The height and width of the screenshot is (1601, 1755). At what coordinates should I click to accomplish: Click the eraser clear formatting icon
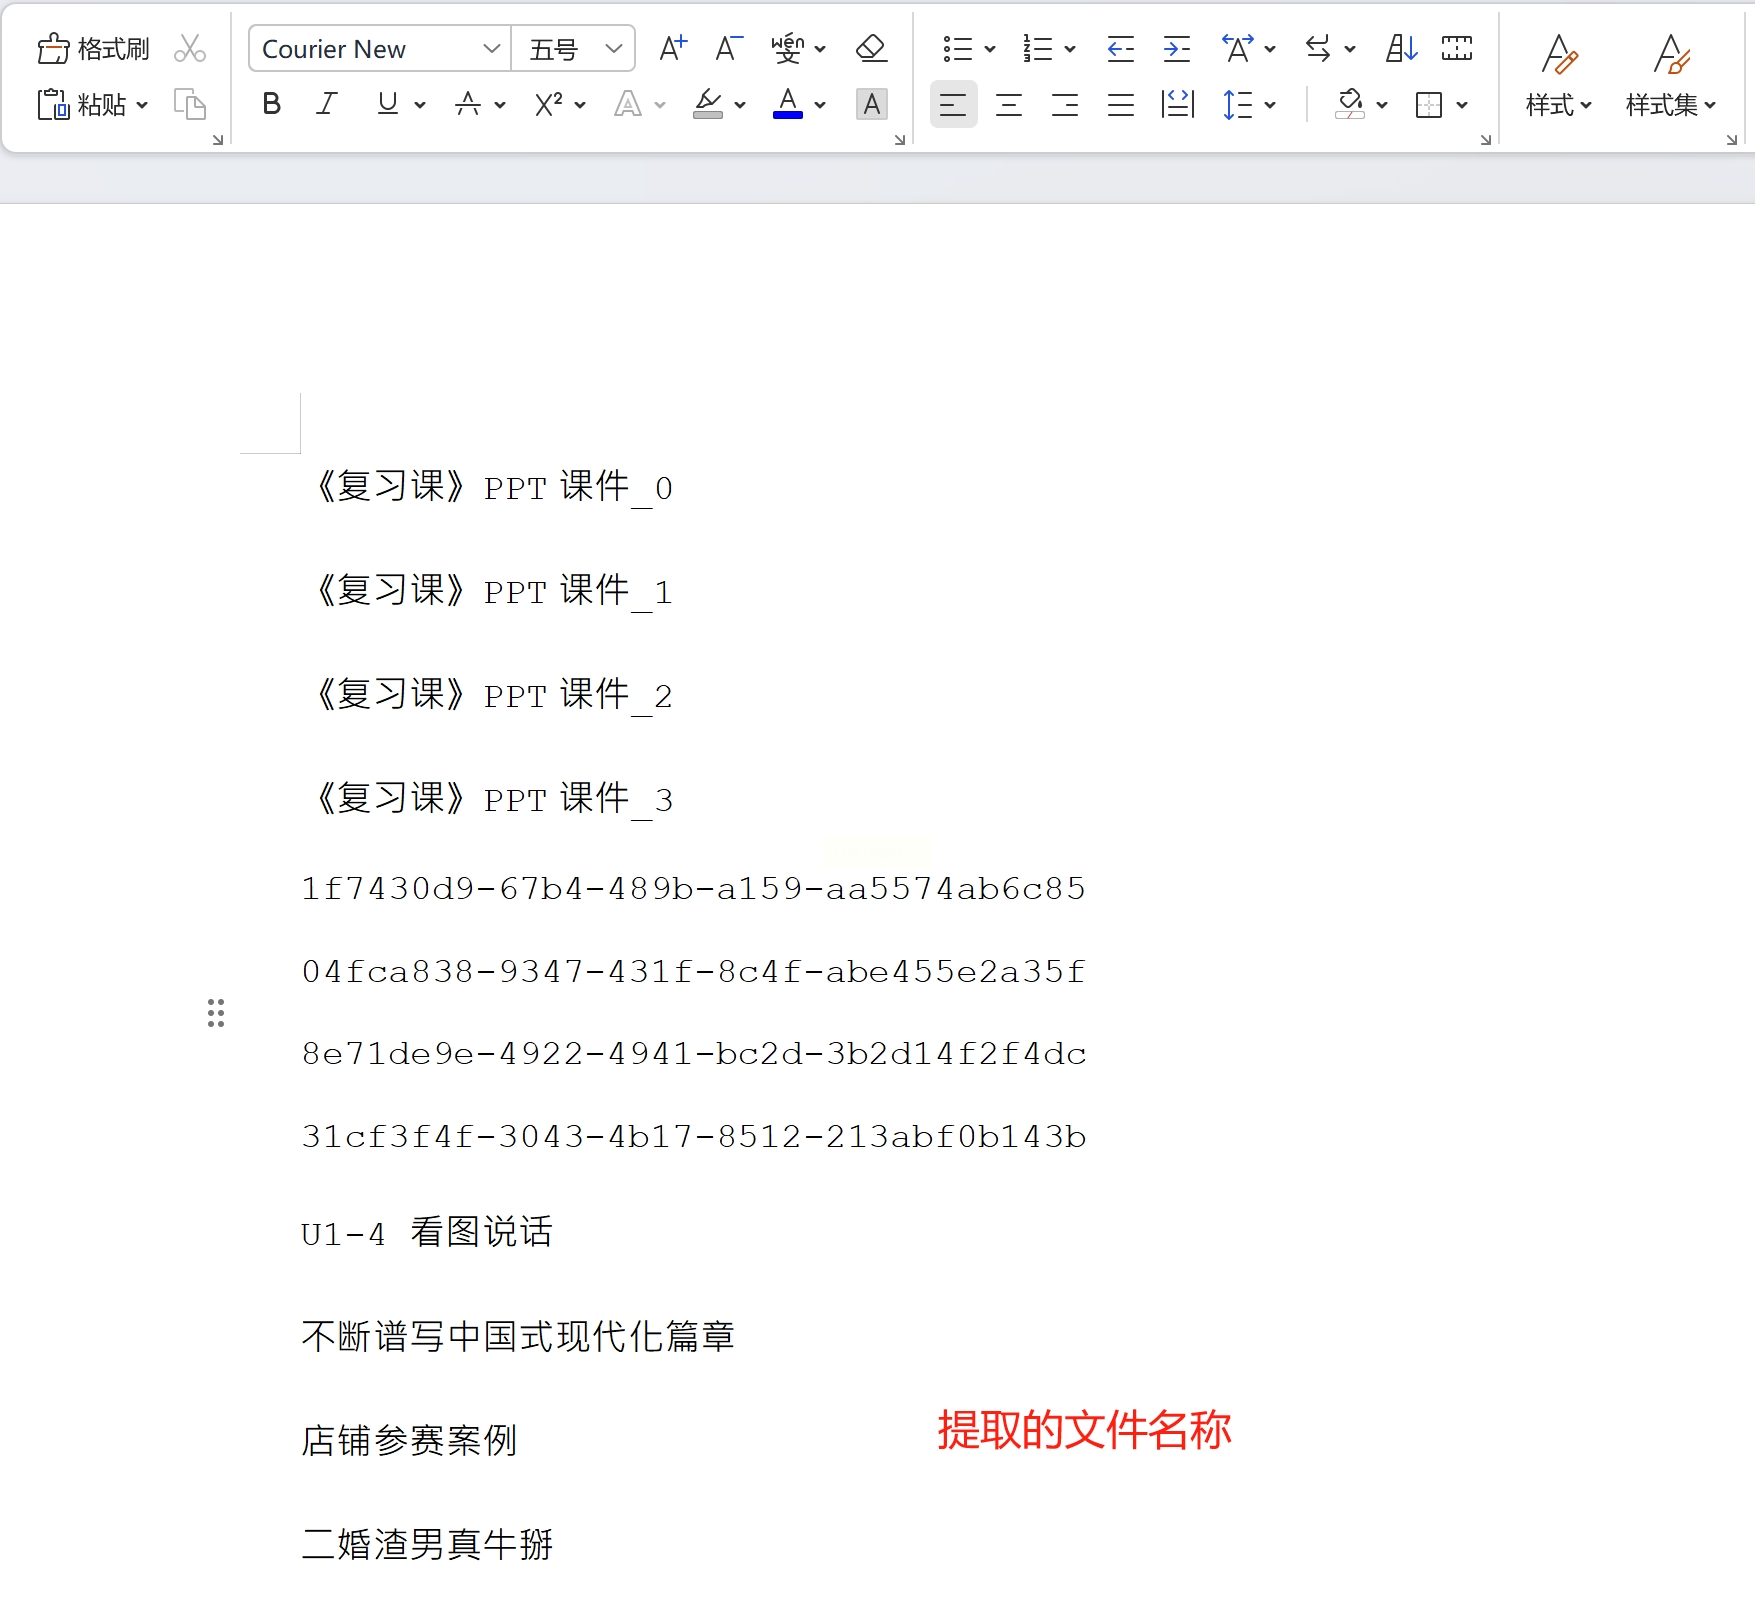pyautogui.click(x=871, y=48)
